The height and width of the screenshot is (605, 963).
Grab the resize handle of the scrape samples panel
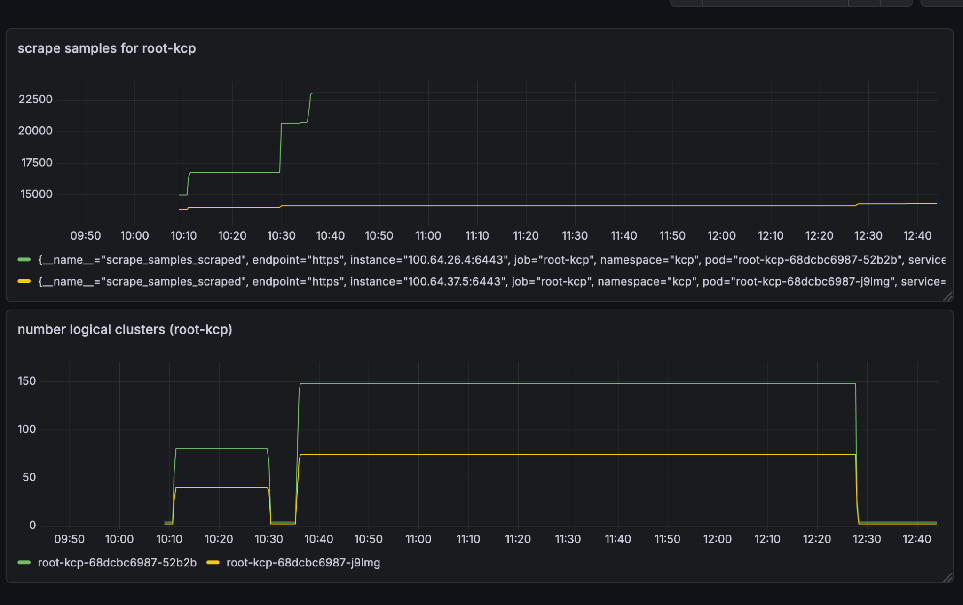click(948, 297)
